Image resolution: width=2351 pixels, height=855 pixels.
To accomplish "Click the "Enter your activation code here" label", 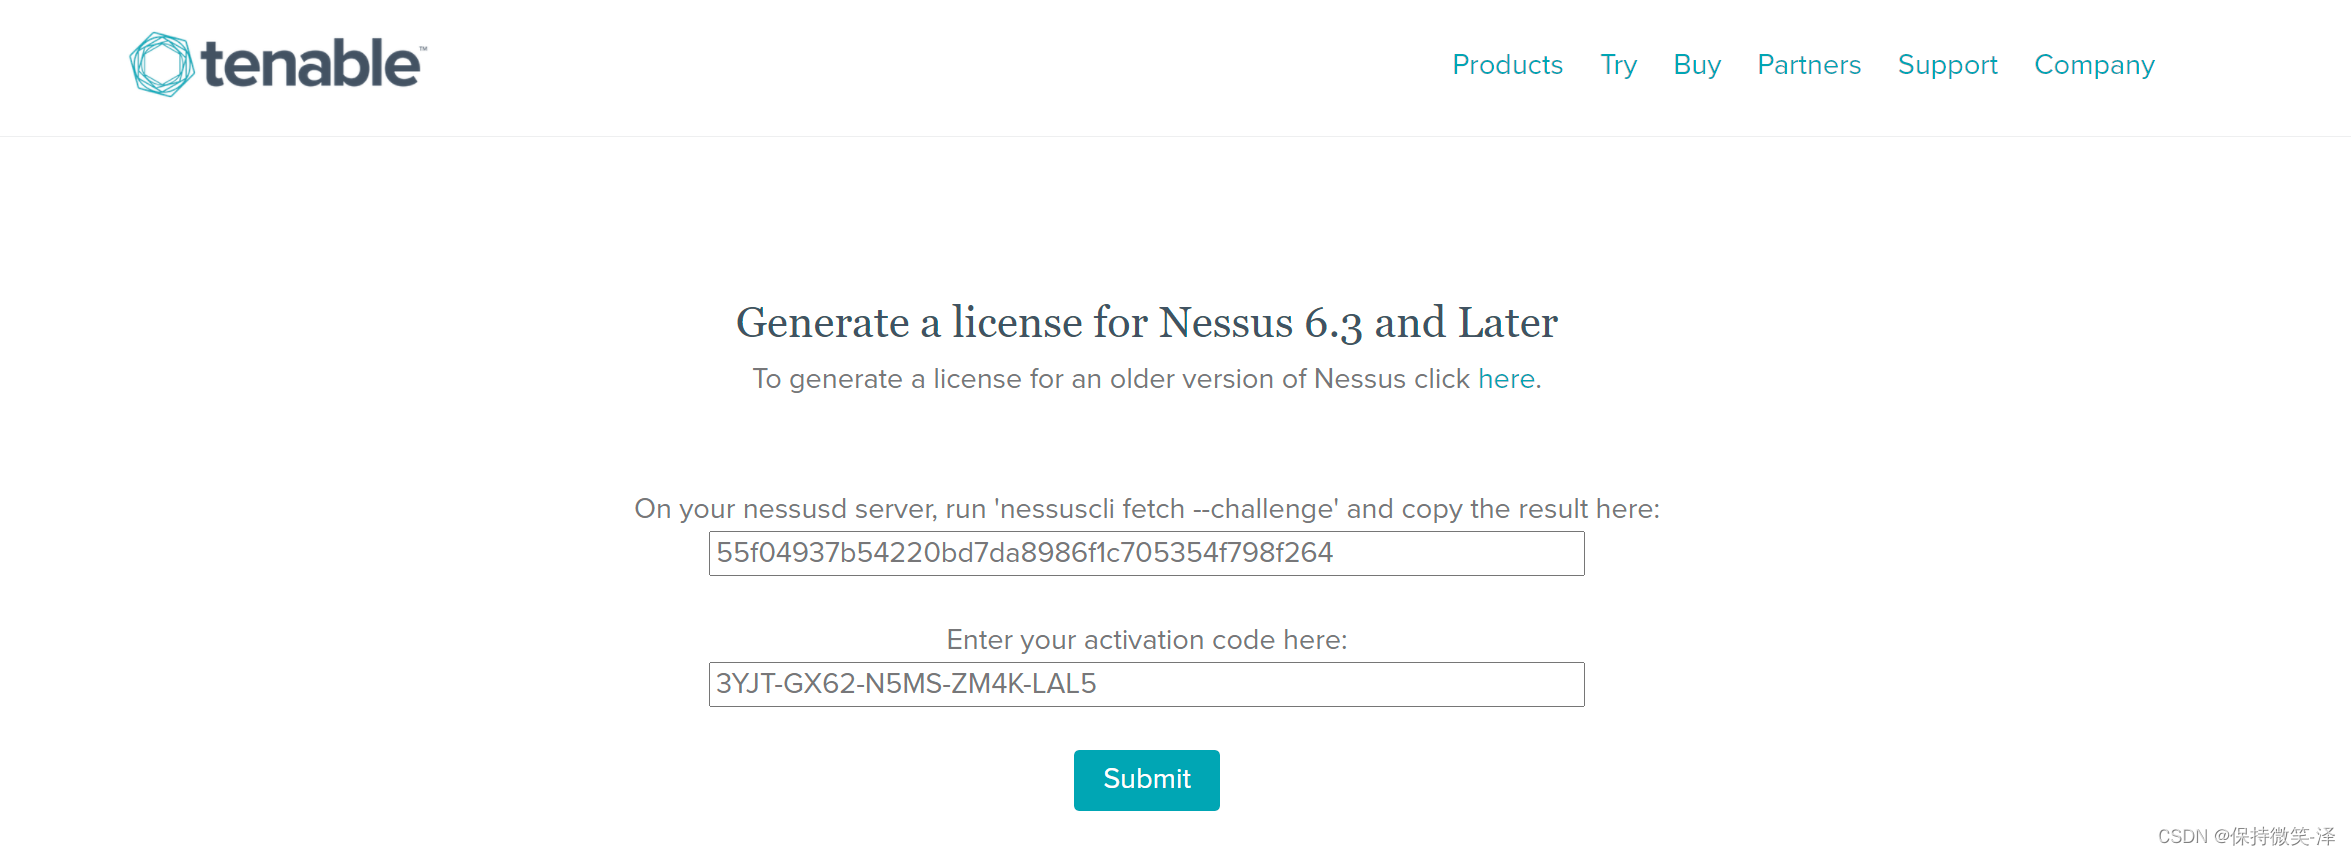I will click(1146, 640).
